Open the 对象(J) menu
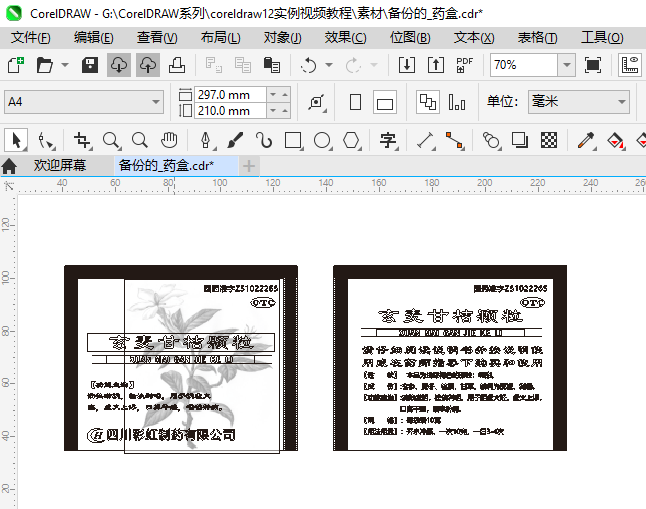Viewport: 646px width, 509px height. [283, 38]
